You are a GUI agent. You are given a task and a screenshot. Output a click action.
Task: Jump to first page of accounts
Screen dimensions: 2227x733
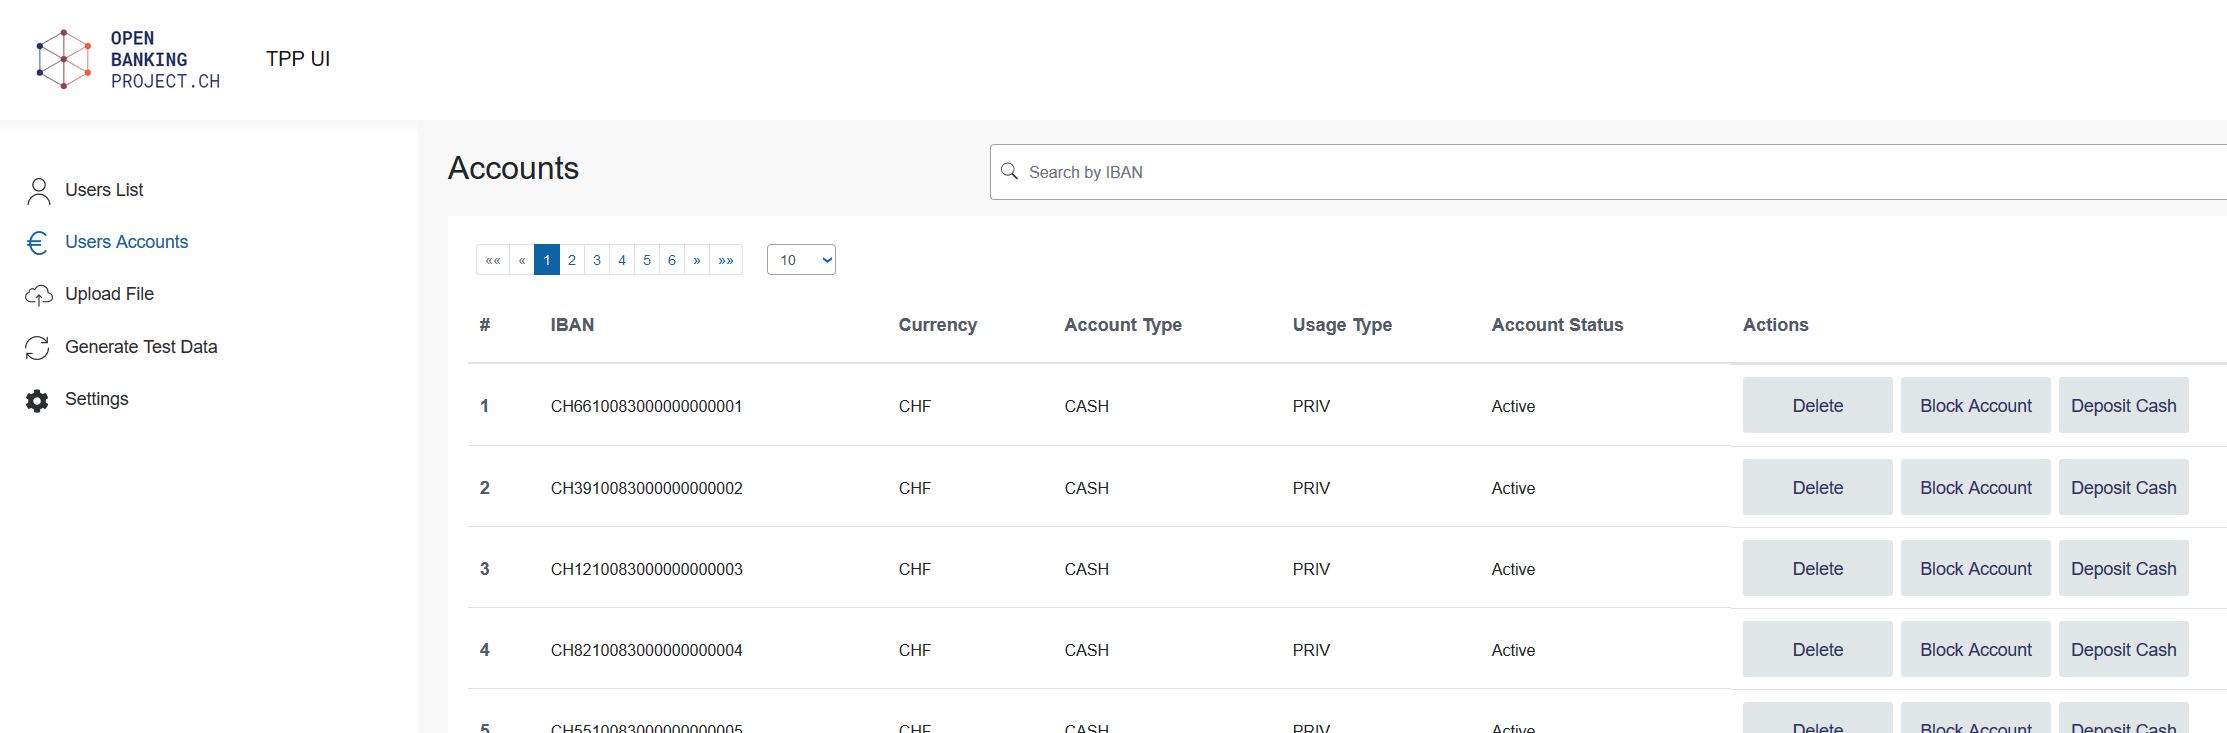[x=493, y=260]
